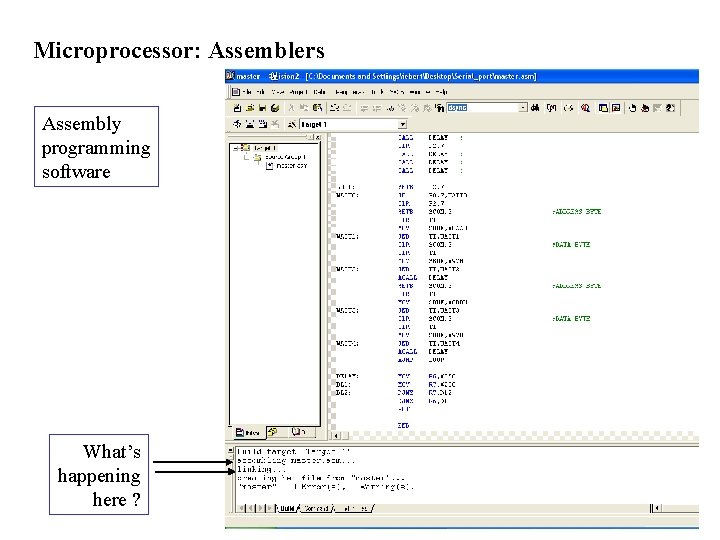Click the DELAY: label in the code
This screenshot has width=720, height=540.
tap(347, 376)
